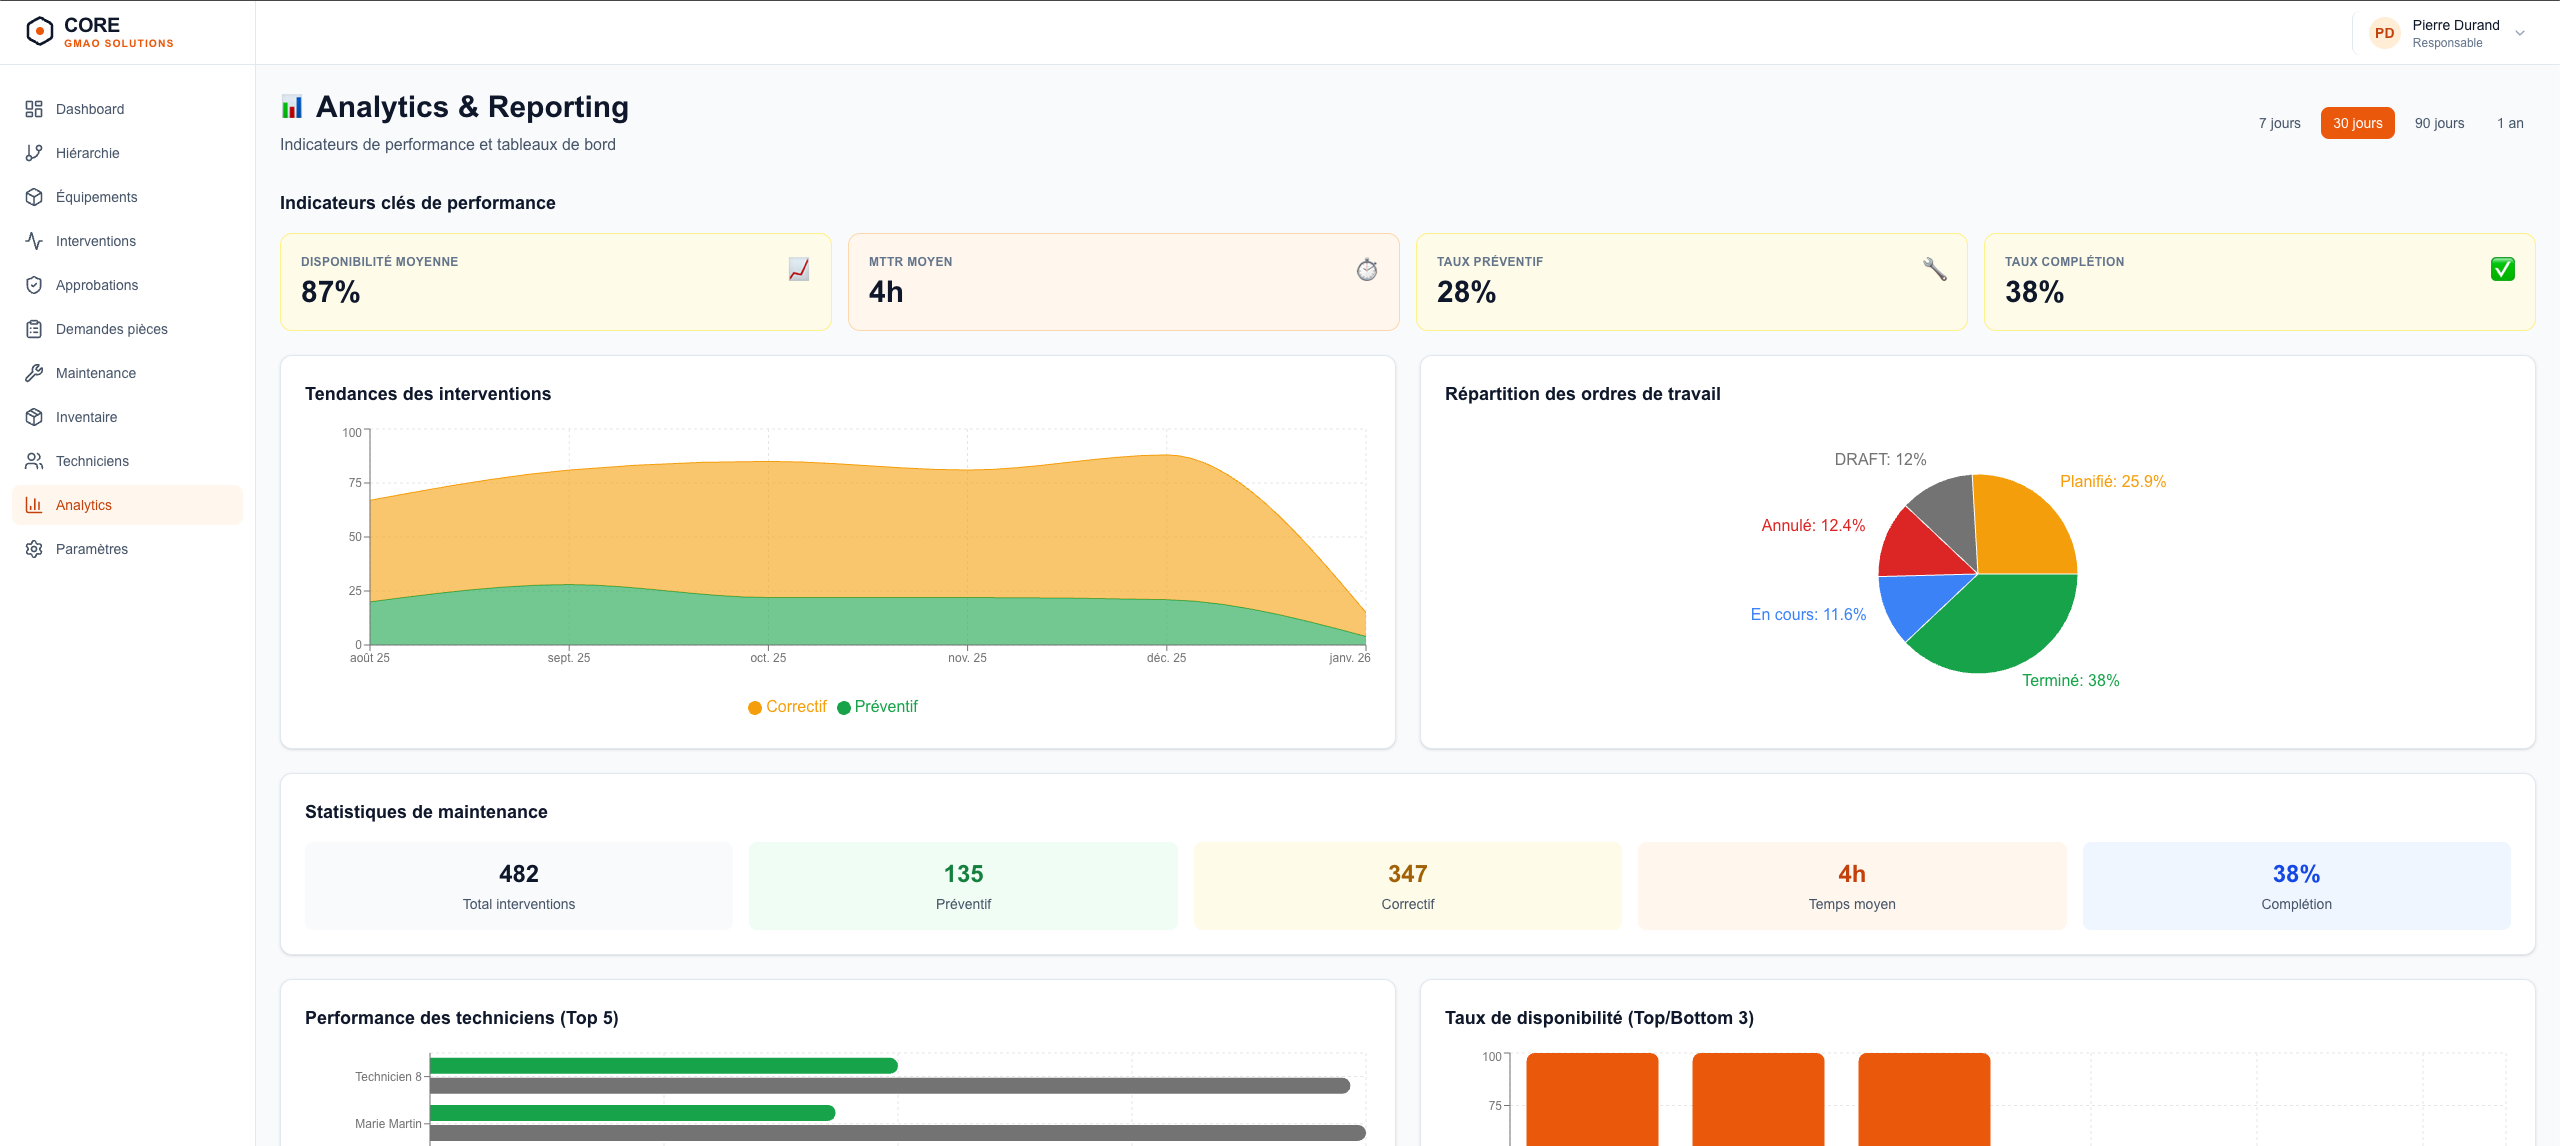
Task: Expand the Pierre Durand user menu chevron
Action: [x=2520, y=33]
